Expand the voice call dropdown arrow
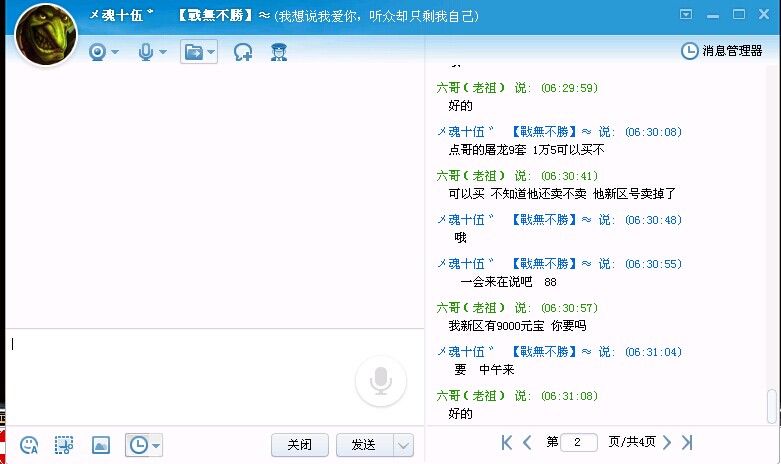The height and width of the screenshot is (464, 781). pyautogui.click(x=163, y=52)
